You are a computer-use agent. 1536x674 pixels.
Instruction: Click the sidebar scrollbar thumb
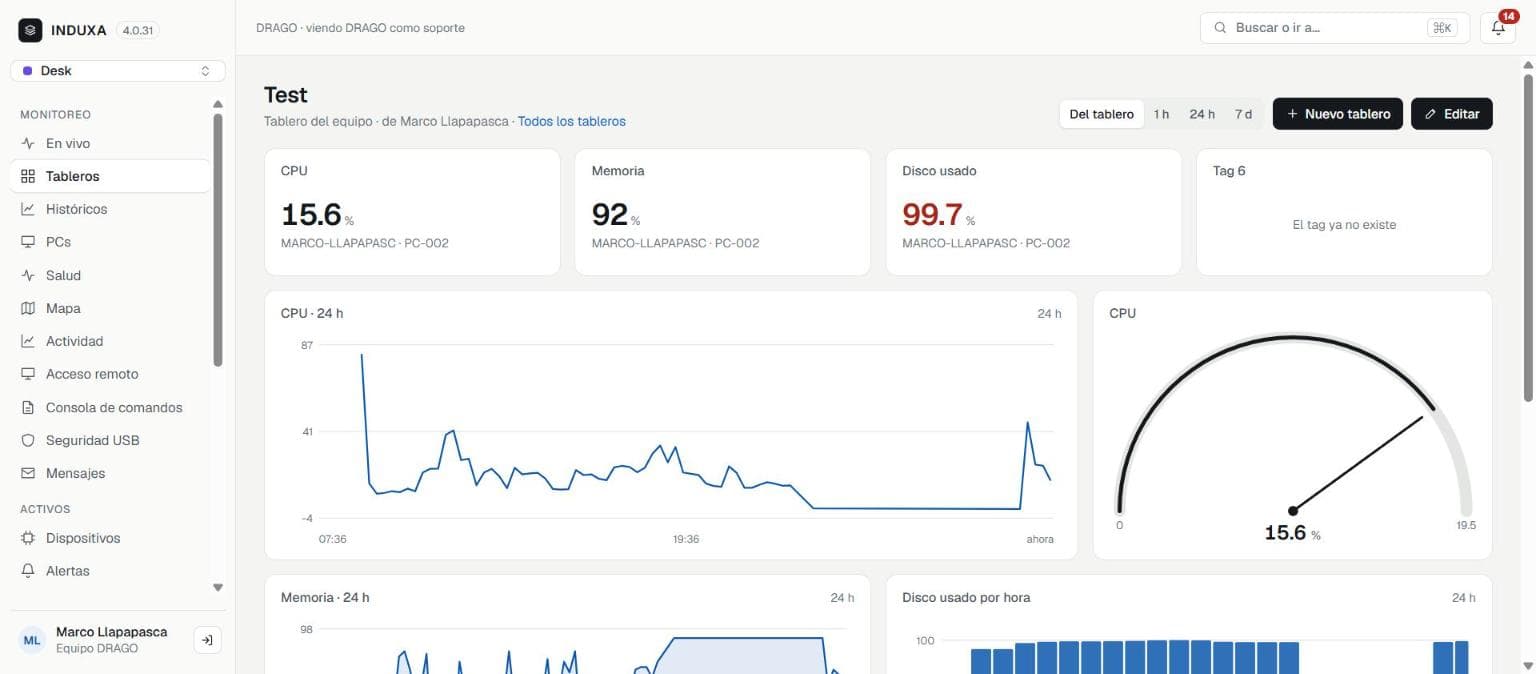coord(218,240)
